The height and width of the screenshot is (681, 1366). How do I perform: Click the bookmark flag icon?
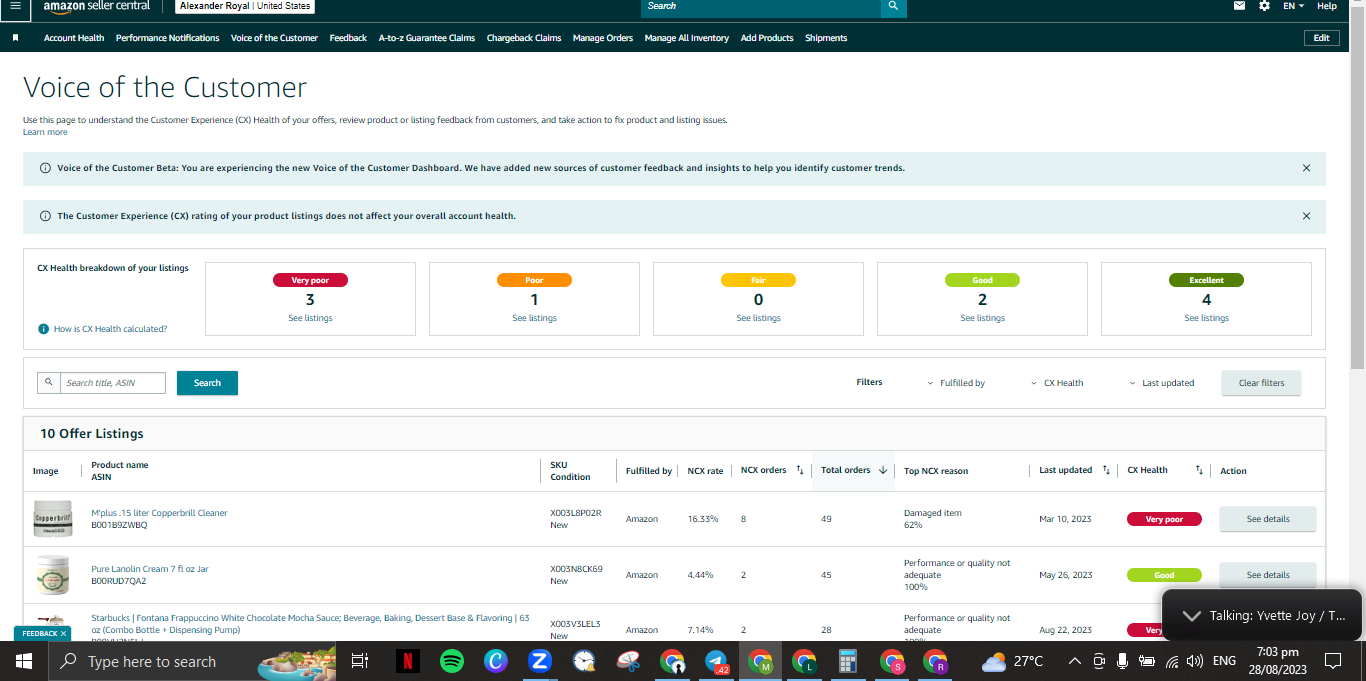point(16,38)
